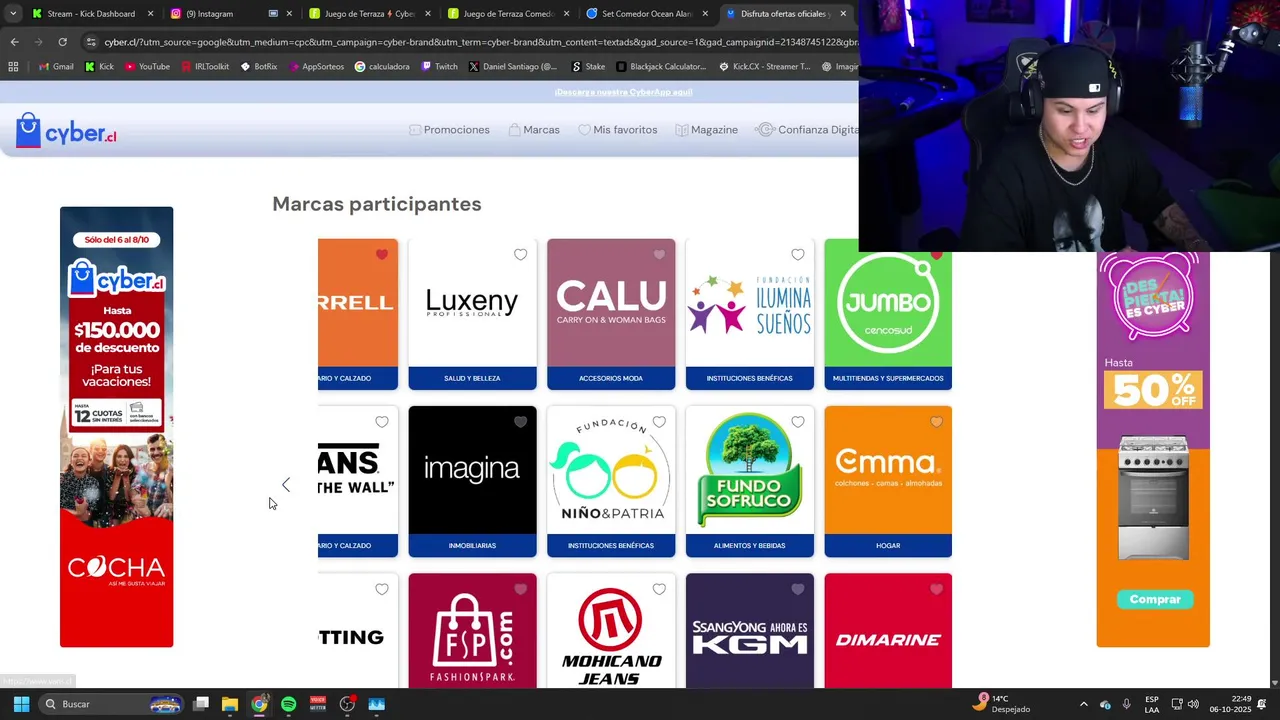Open the AppSorteos bookmark

pos(316,67)
